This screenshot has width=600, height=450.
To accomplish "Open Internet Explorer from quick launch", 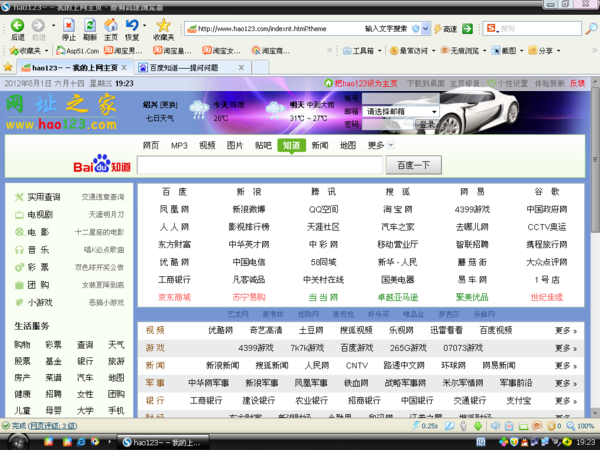I will [81, 442].
